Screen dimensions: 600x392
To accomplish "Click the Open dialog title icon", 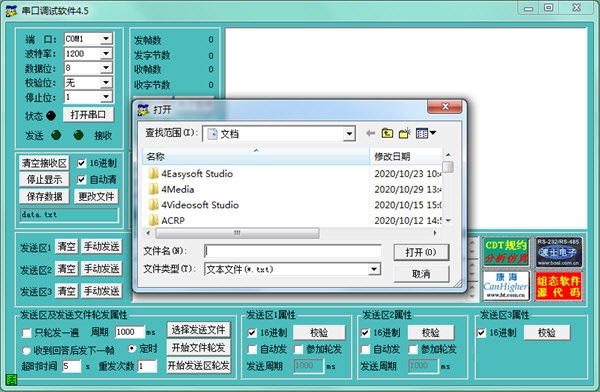I will (143, 110).
